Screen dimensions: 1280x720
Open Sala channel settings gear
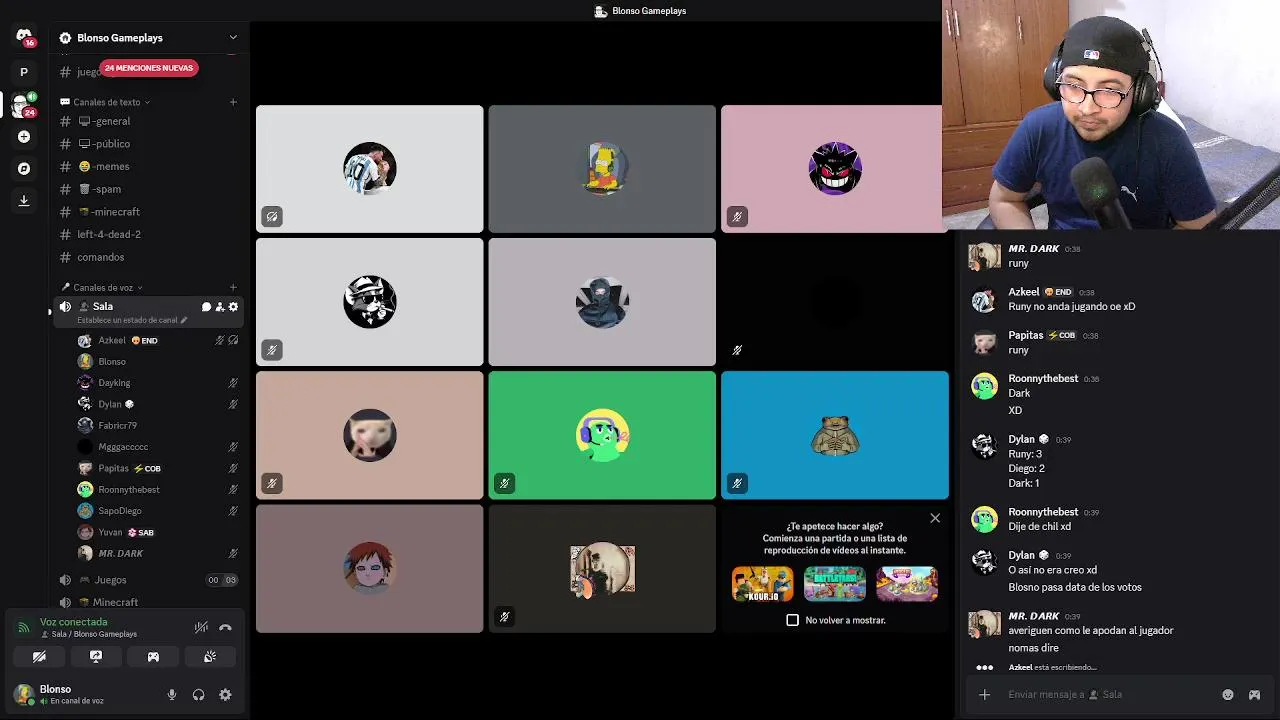pyautogui.click(x=234, y=307)
